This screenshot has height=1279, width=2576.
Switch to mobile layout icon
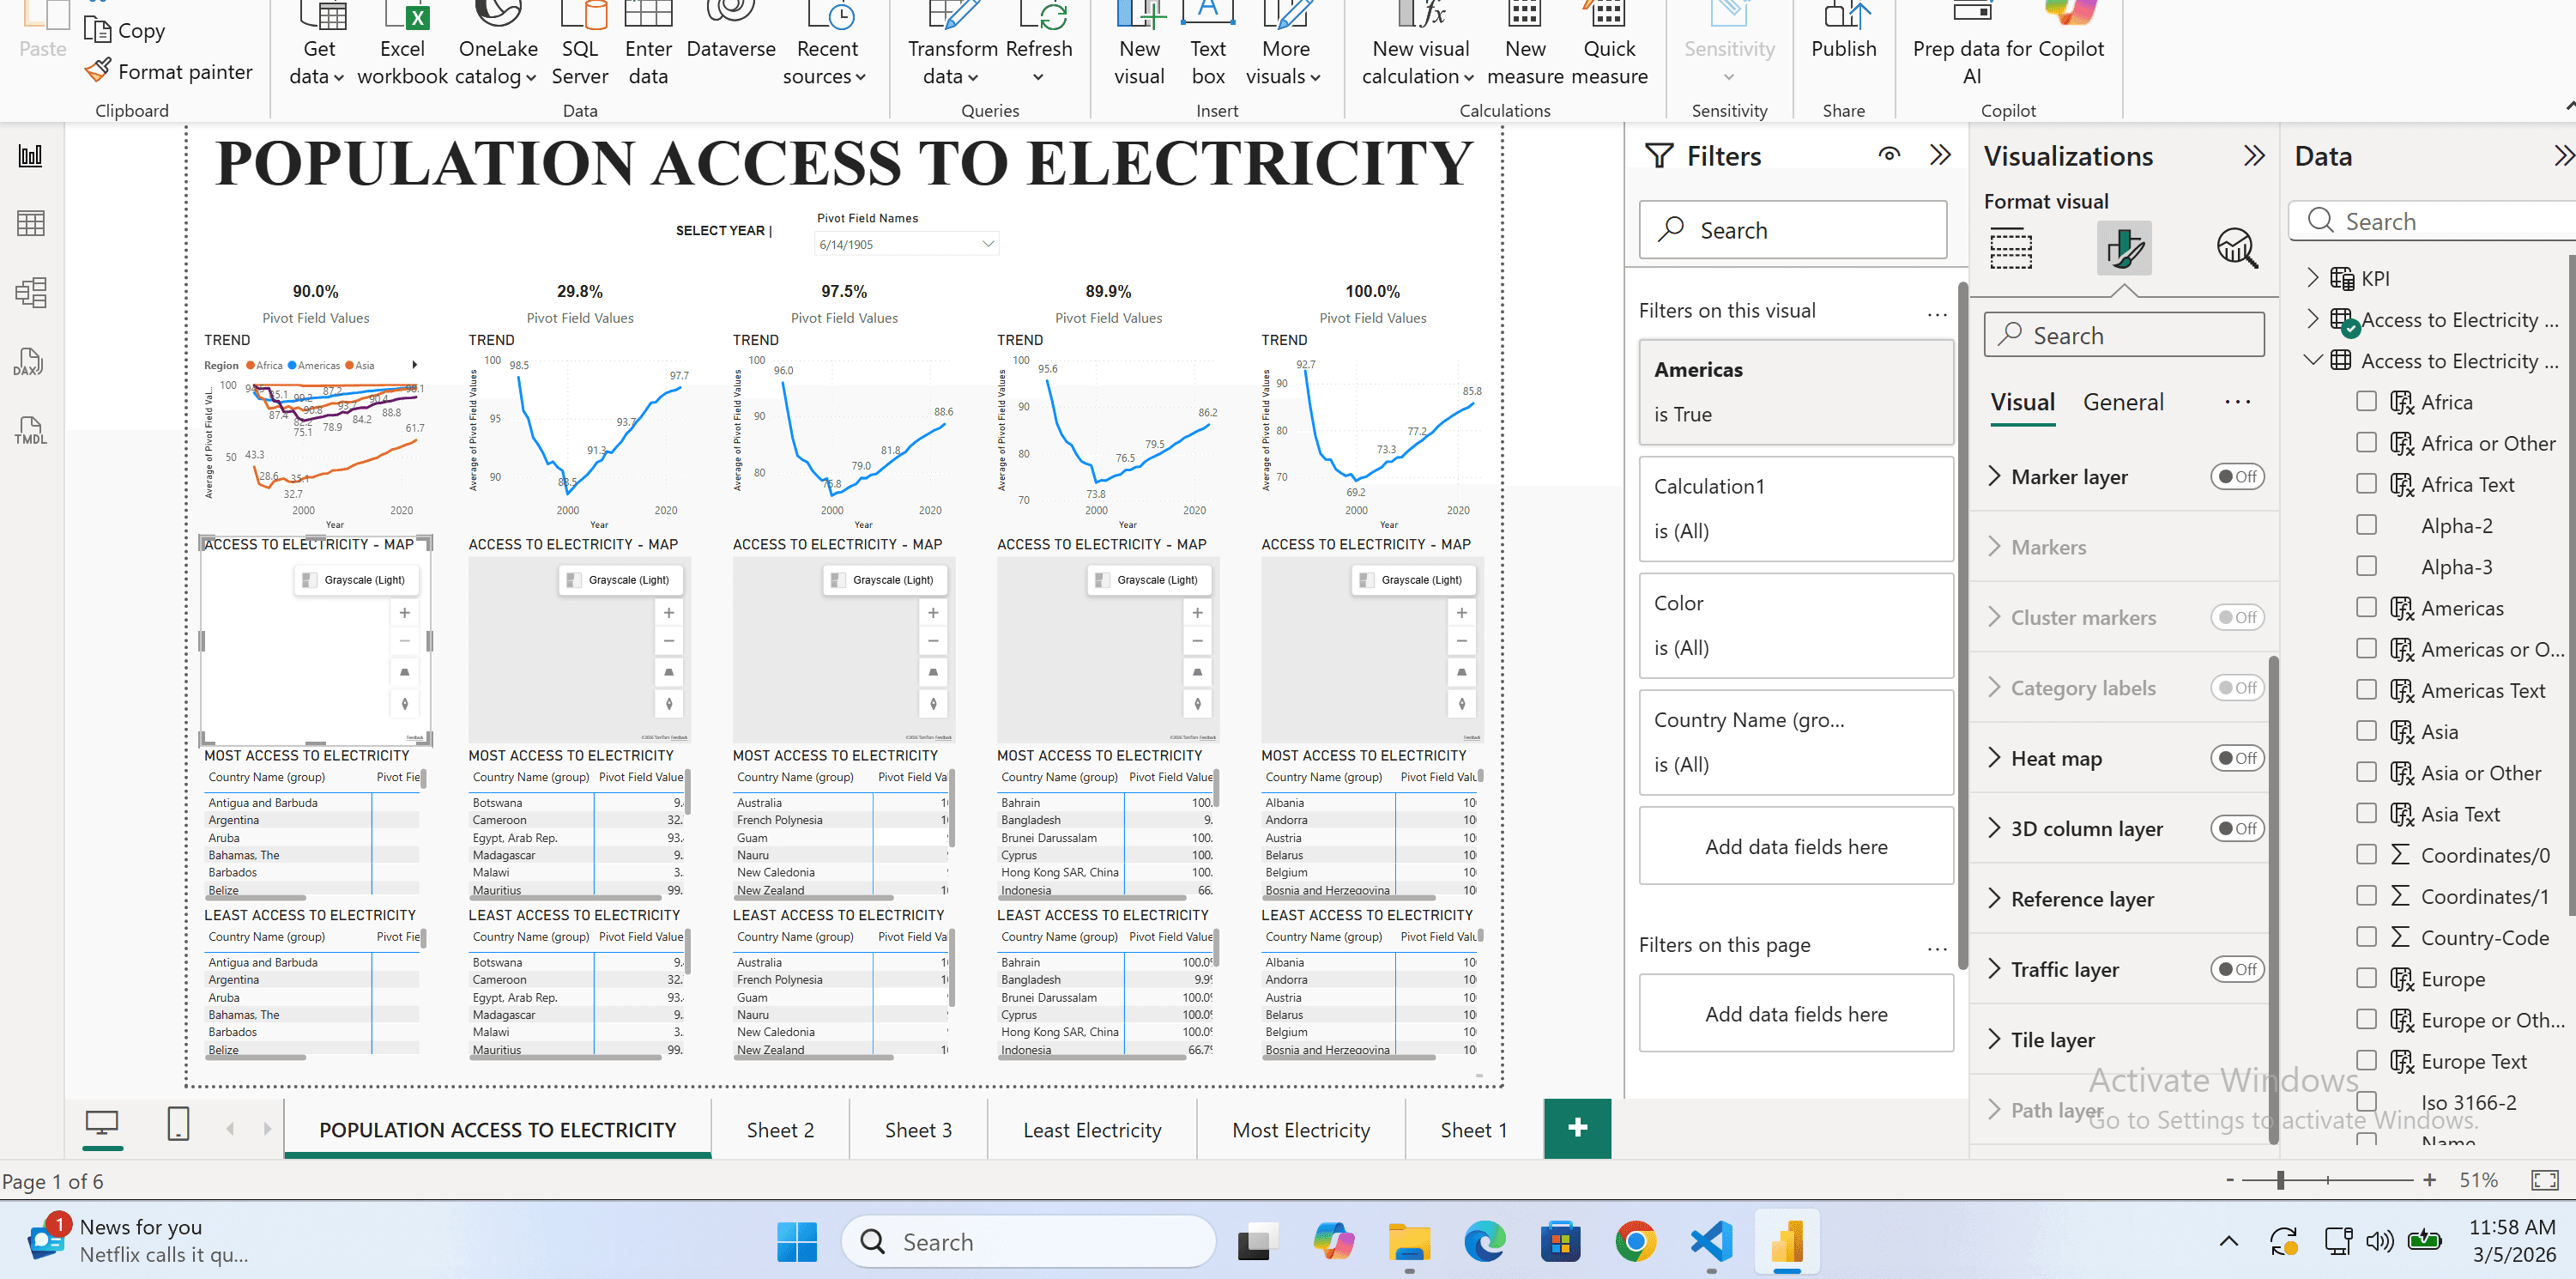coord(178,1124)
